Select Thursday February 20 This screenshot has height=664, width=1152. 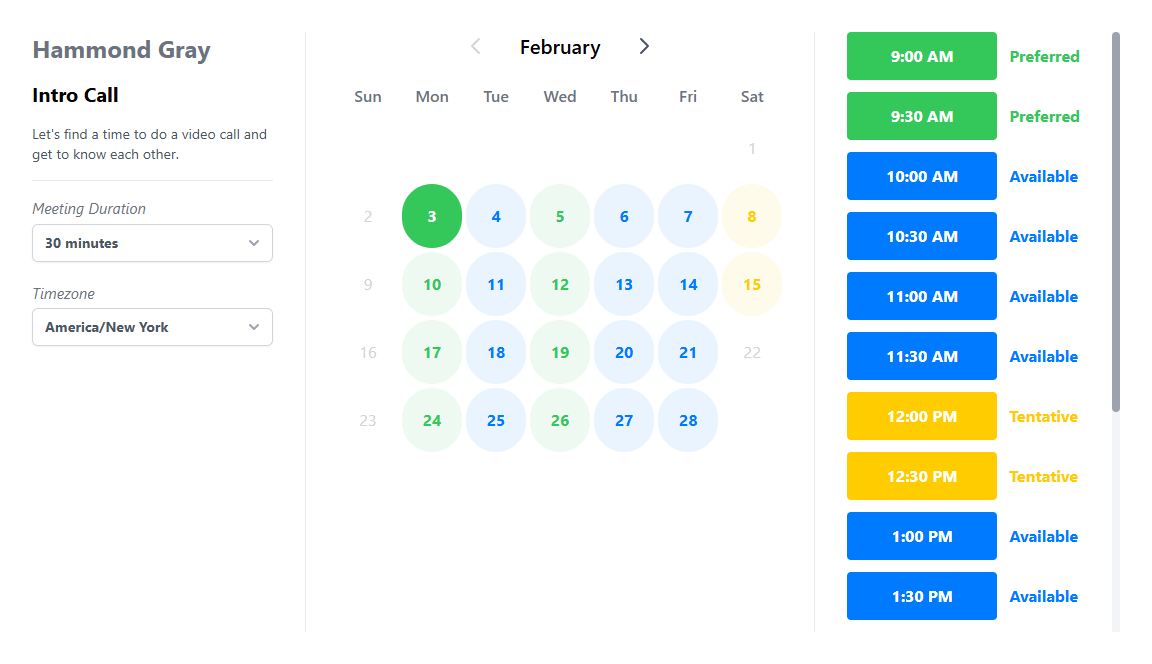coord(624,353)
